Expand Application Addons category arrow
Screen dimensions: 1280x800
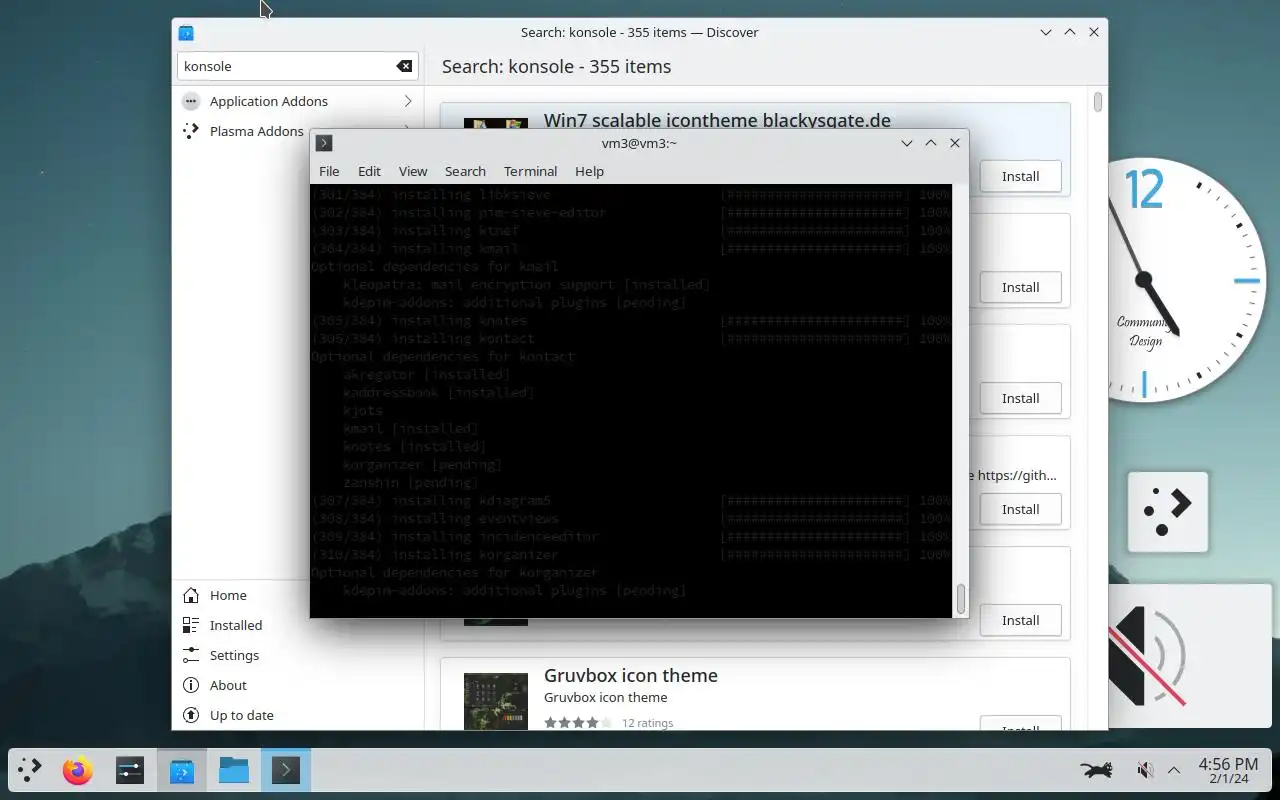408,101
